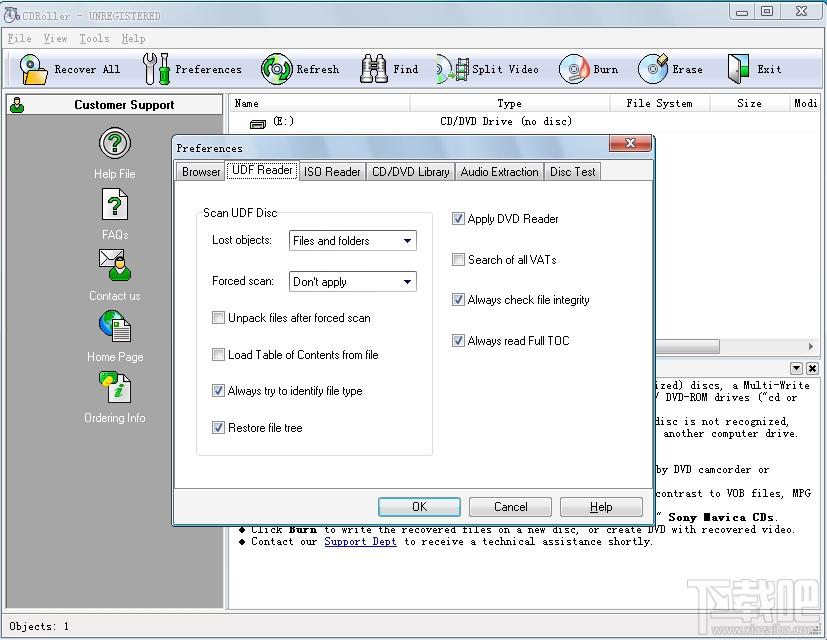Open the Split Video tool icon

point(453,69)
